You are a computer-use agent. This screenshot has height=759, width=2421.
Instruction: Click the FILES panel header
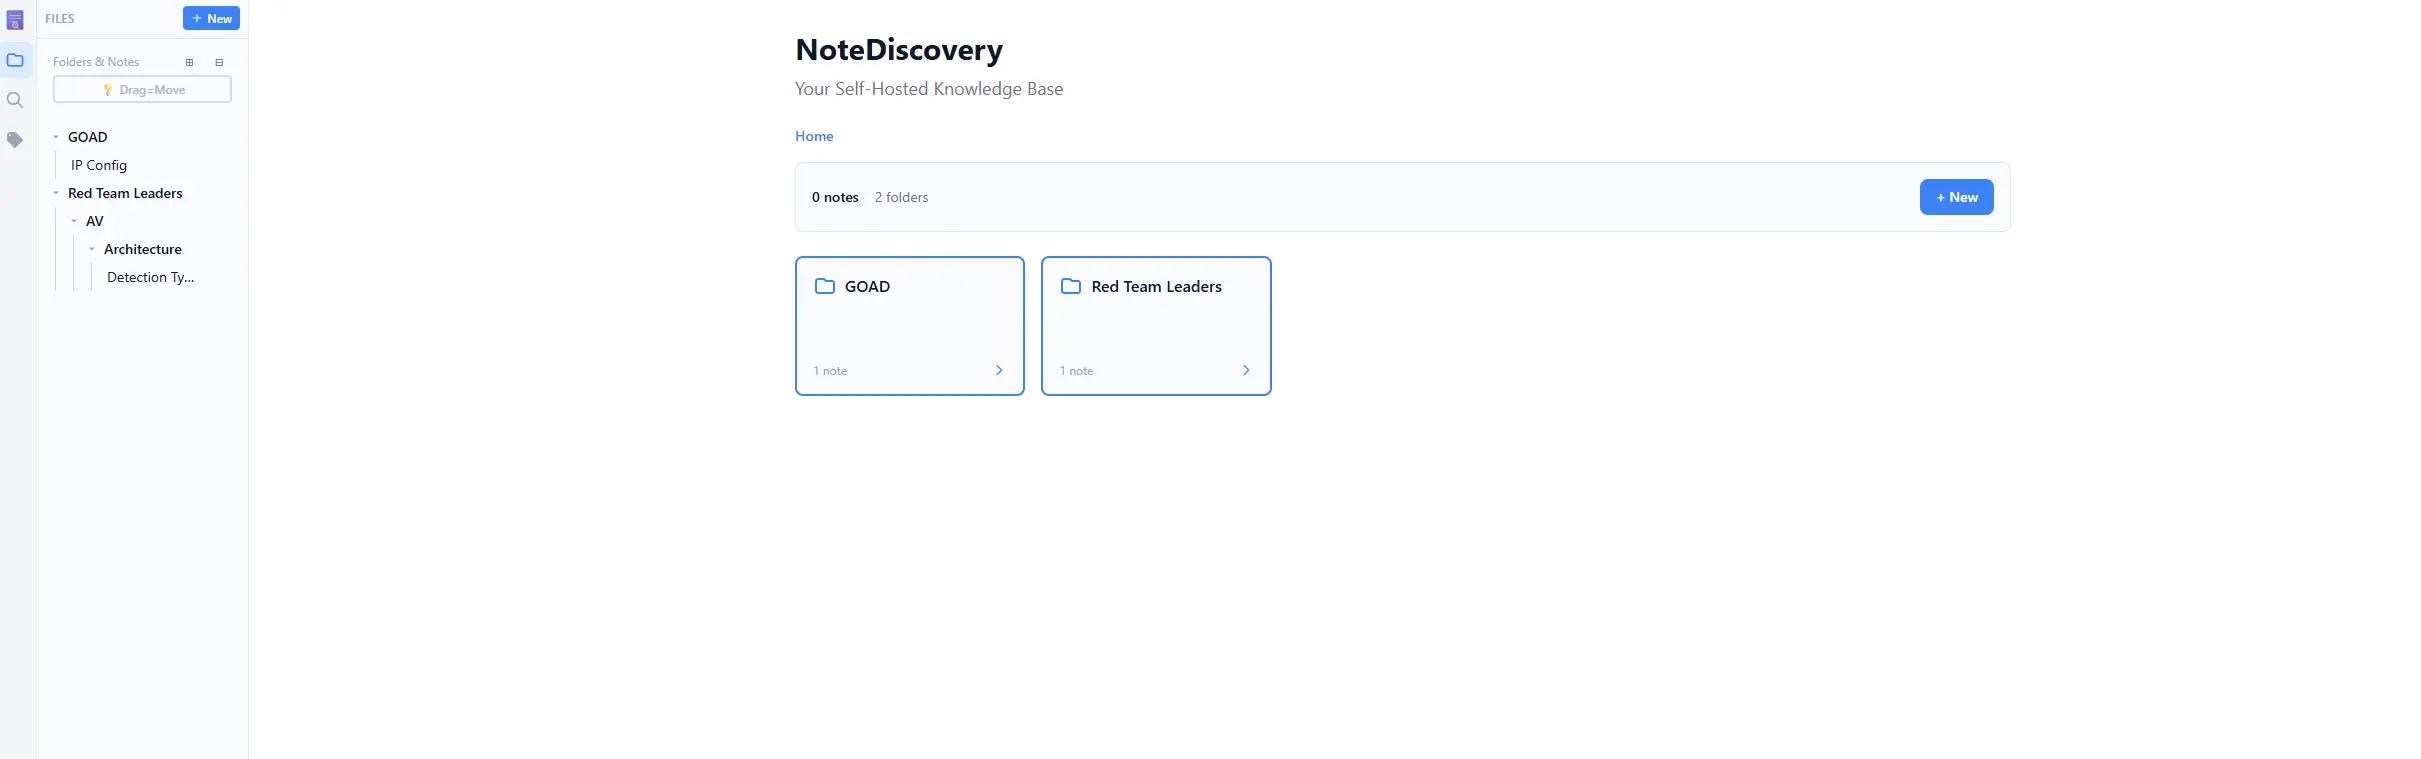click(x=60, y=18)
